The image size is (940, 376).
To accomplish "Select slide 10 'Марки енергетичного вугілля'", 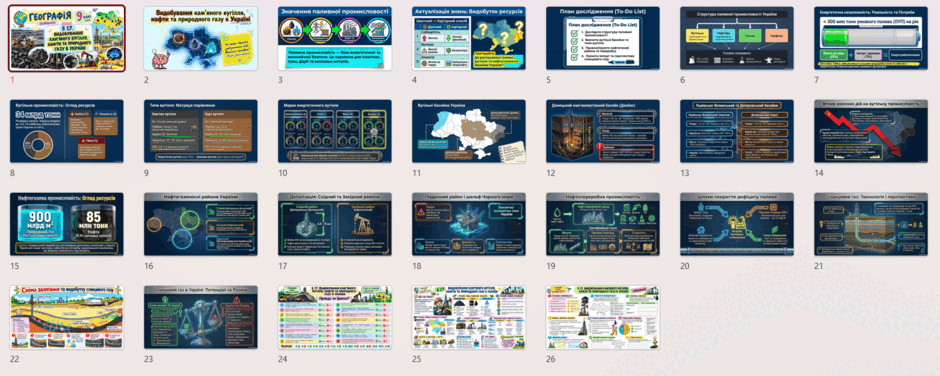I will pos(335,131).
